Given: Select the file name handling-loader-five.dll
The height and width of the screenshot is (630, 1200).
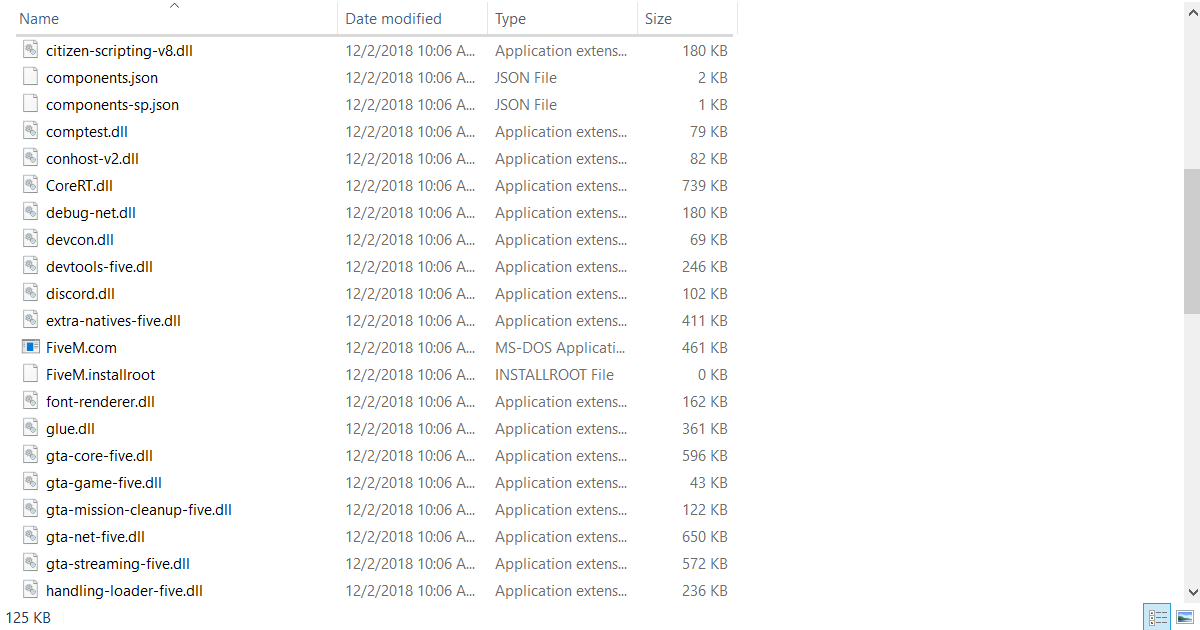Looking at the screenshot, I should point(124,591).
